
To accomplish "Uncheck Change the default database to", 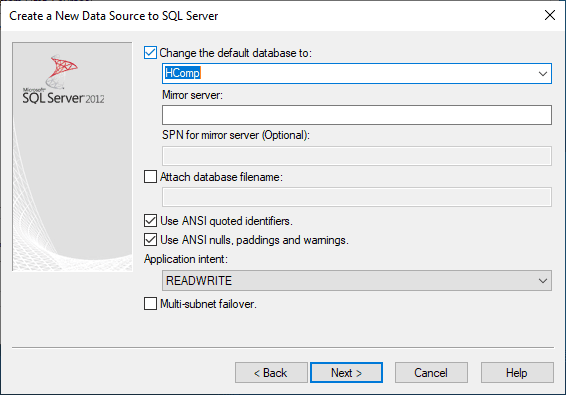I will coord(150,53).
